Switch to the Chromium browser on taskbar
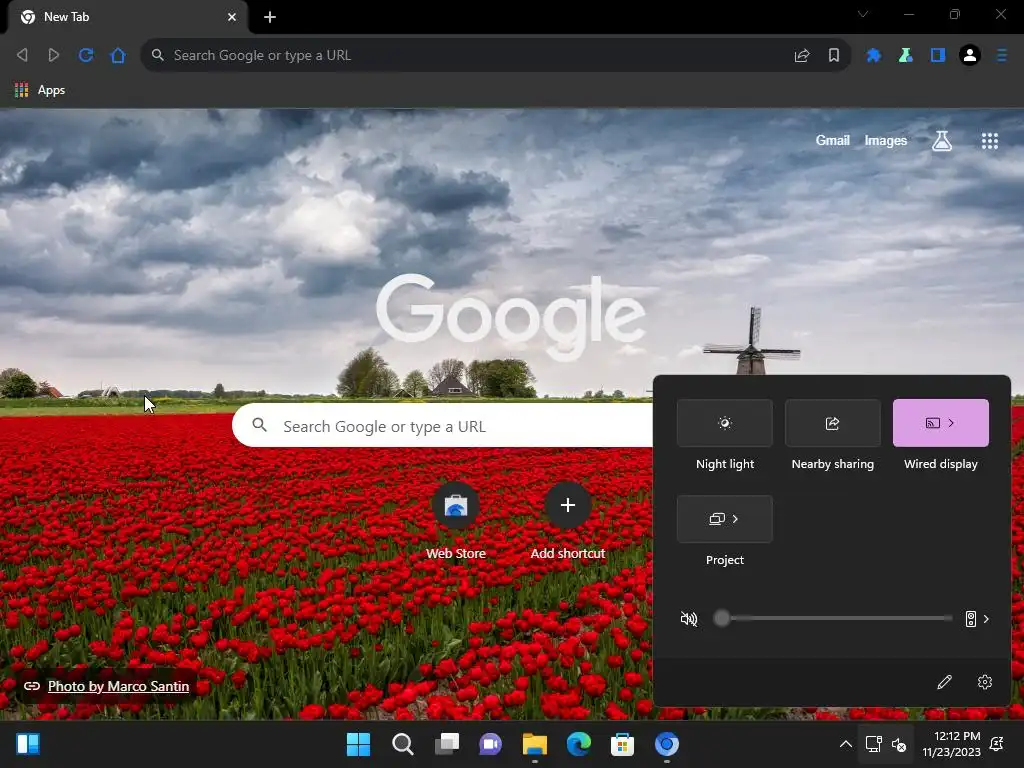This screenshot has width=1024, height=768. (667, 744)
